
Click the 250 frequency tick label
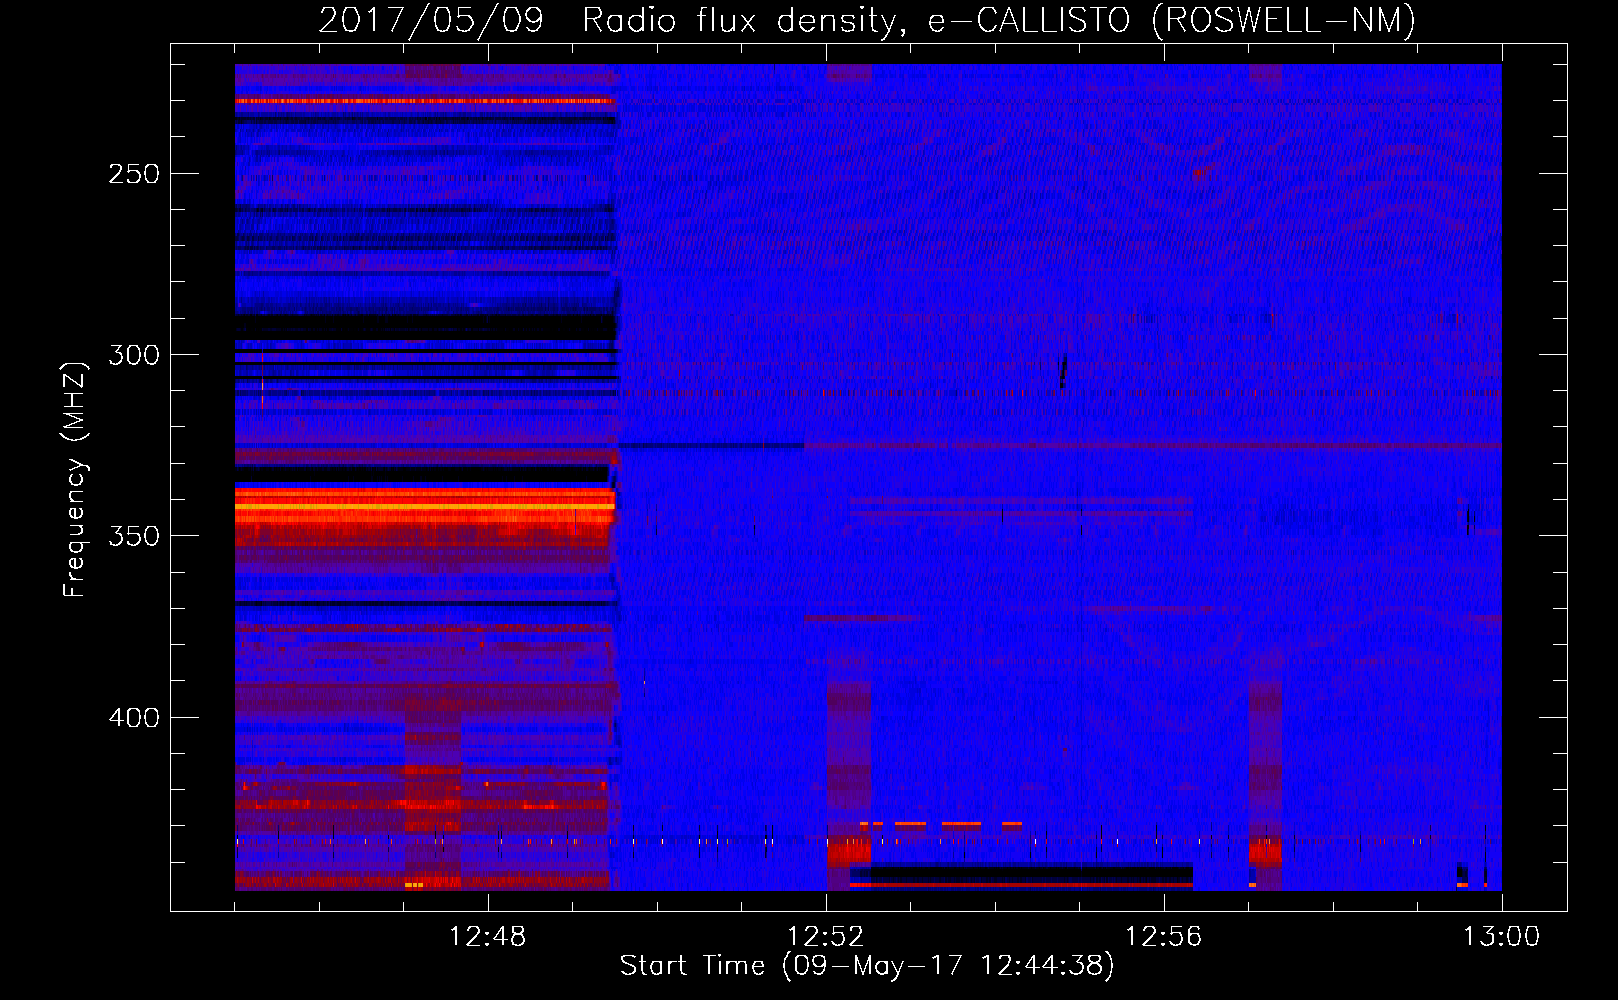click(134, 174)
